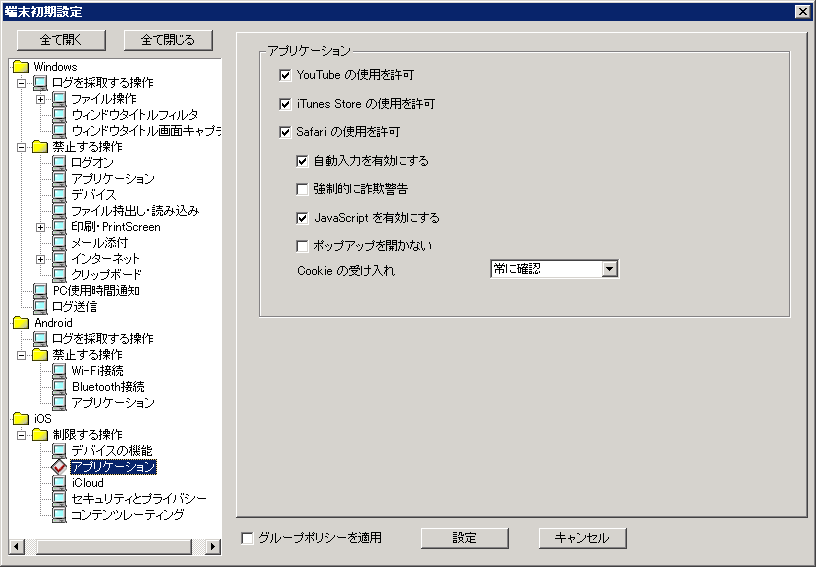Viewport: 816px width, 567px height.
Task: Click the monitor icon next to メール添付
Action: click(x=59, y=243)
